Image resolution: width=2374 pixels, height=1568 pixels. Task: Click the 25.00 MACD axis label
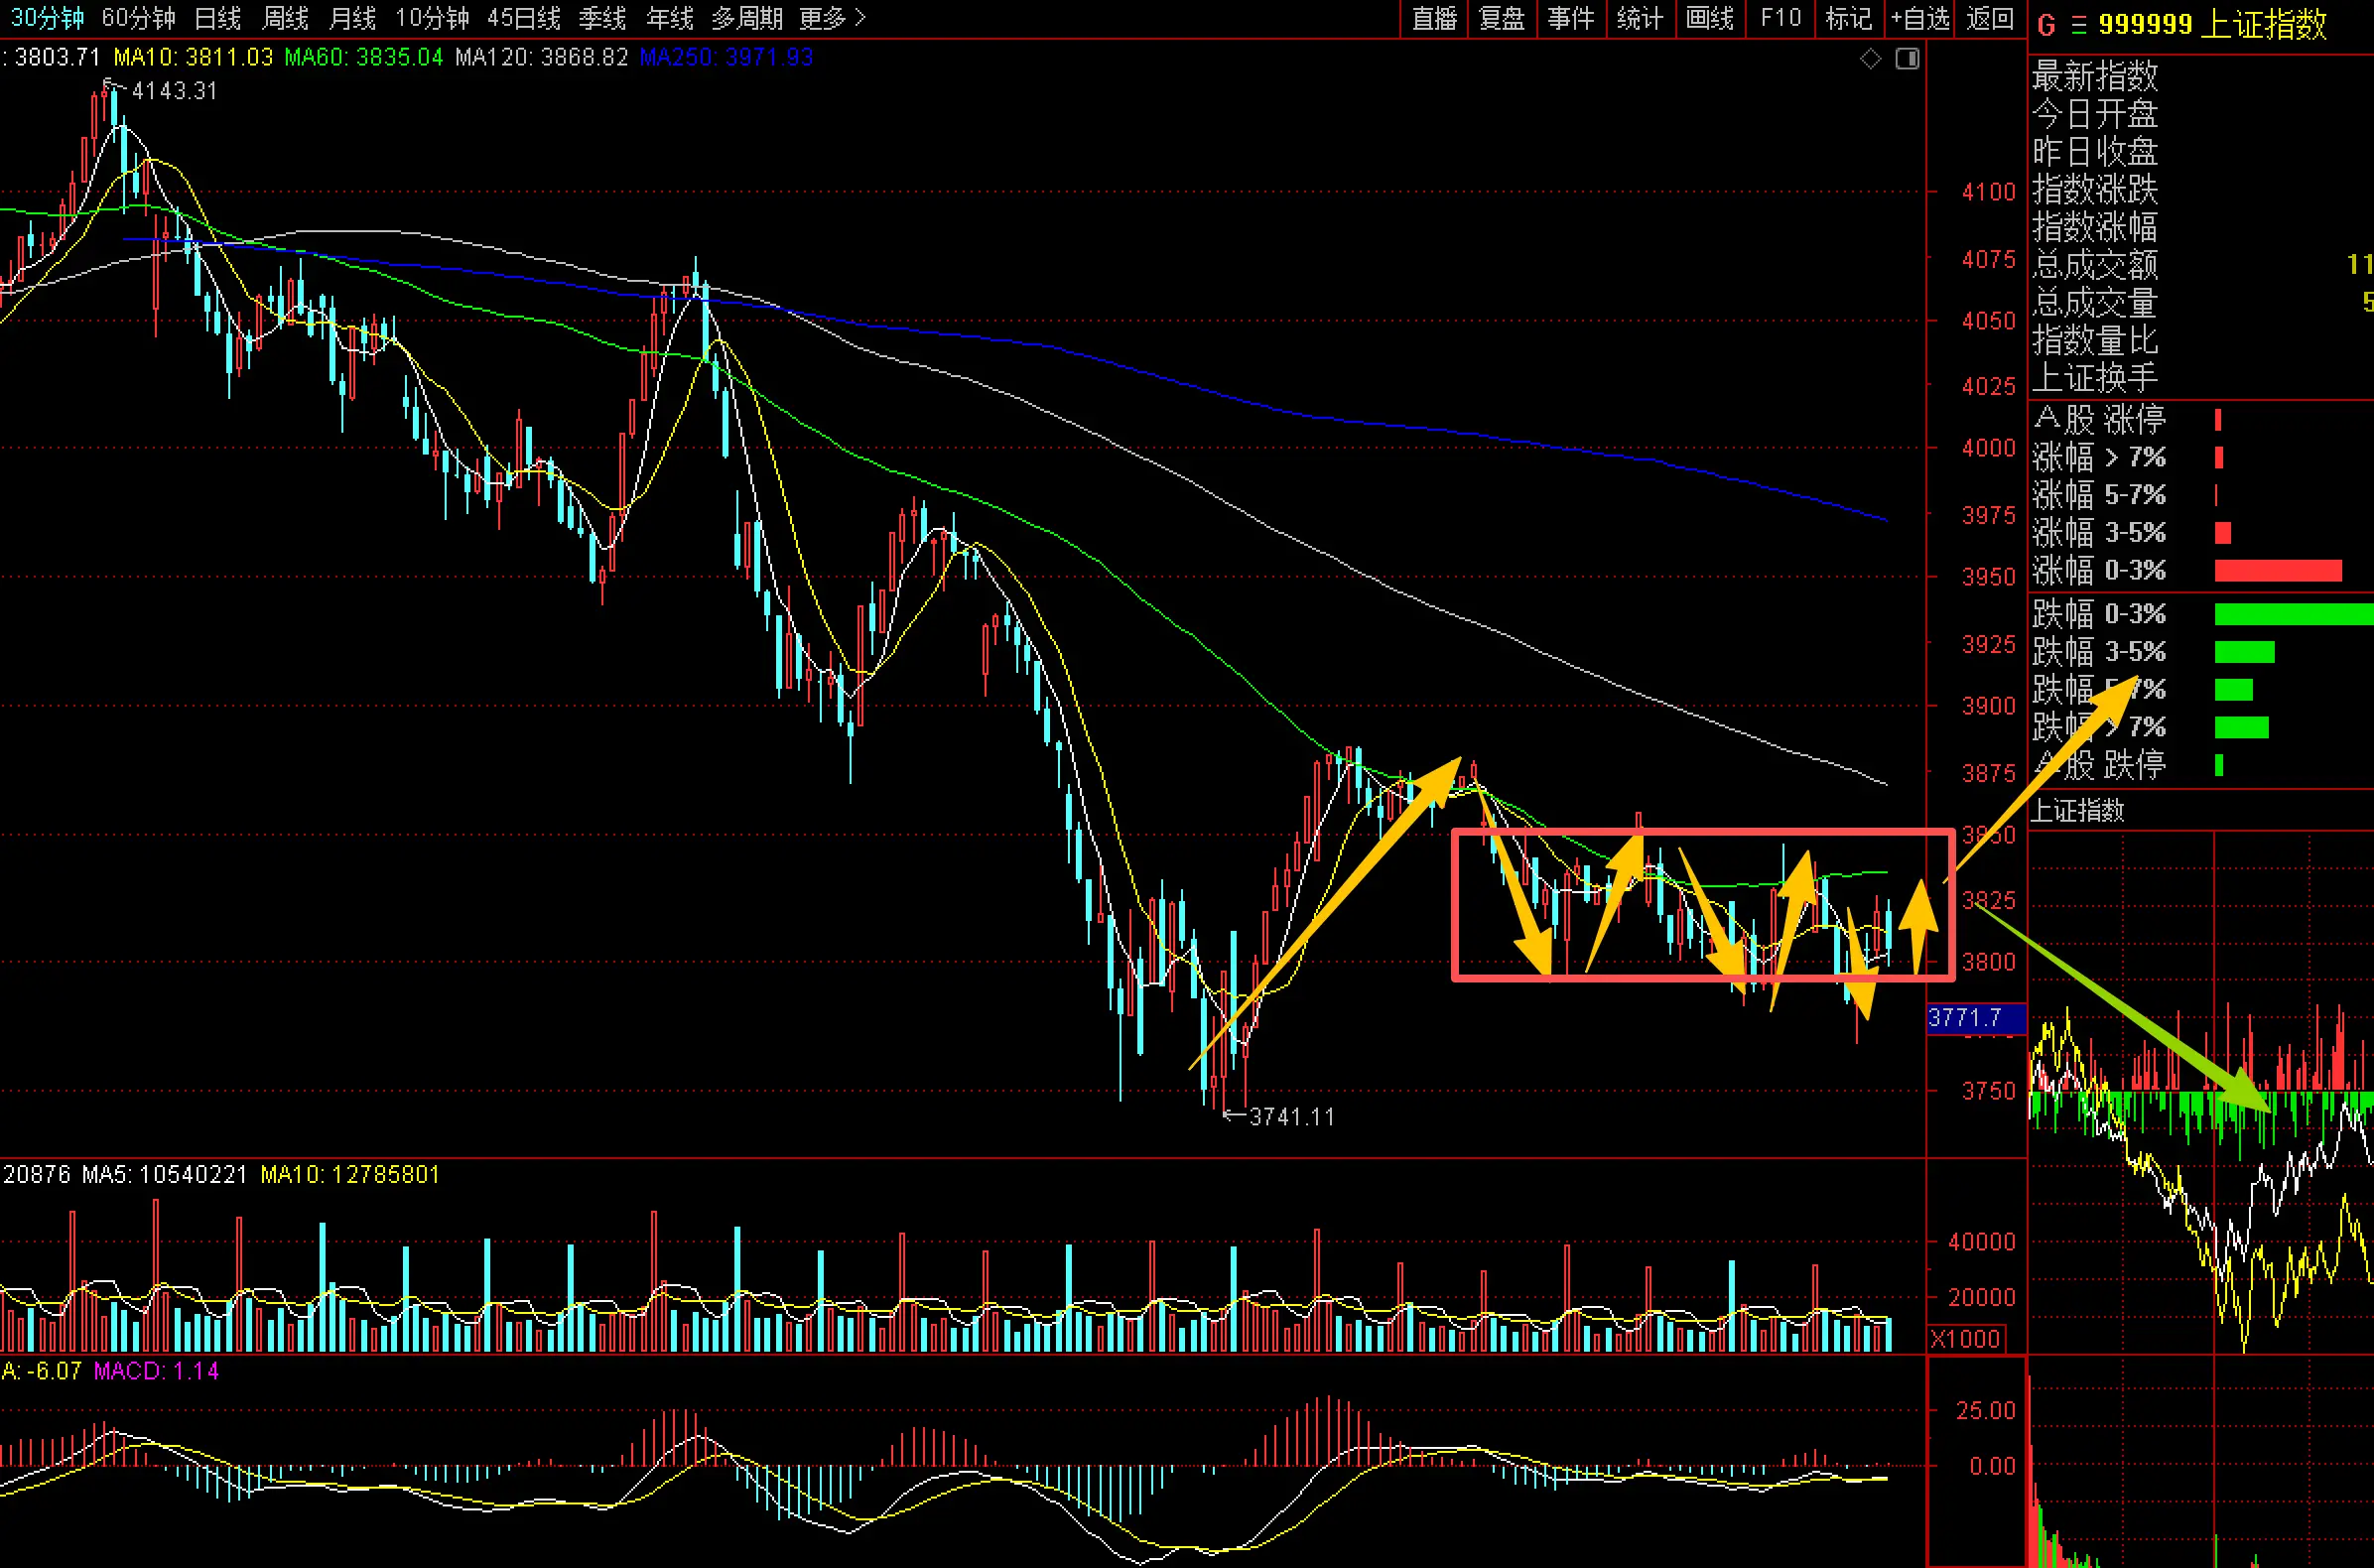pyautogui.click(x=1985, y=1411)
